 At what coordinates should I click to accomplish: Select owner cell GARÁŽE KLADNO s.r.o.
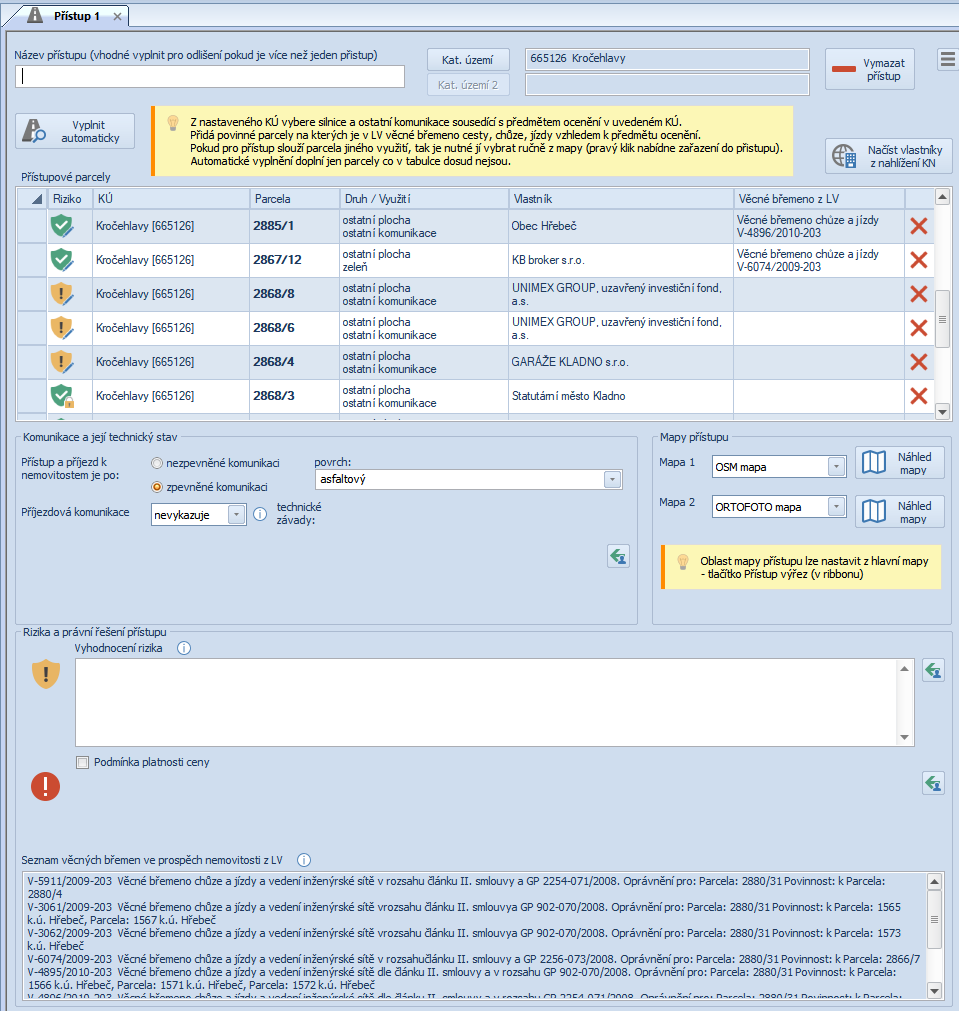tap(620, 362)
